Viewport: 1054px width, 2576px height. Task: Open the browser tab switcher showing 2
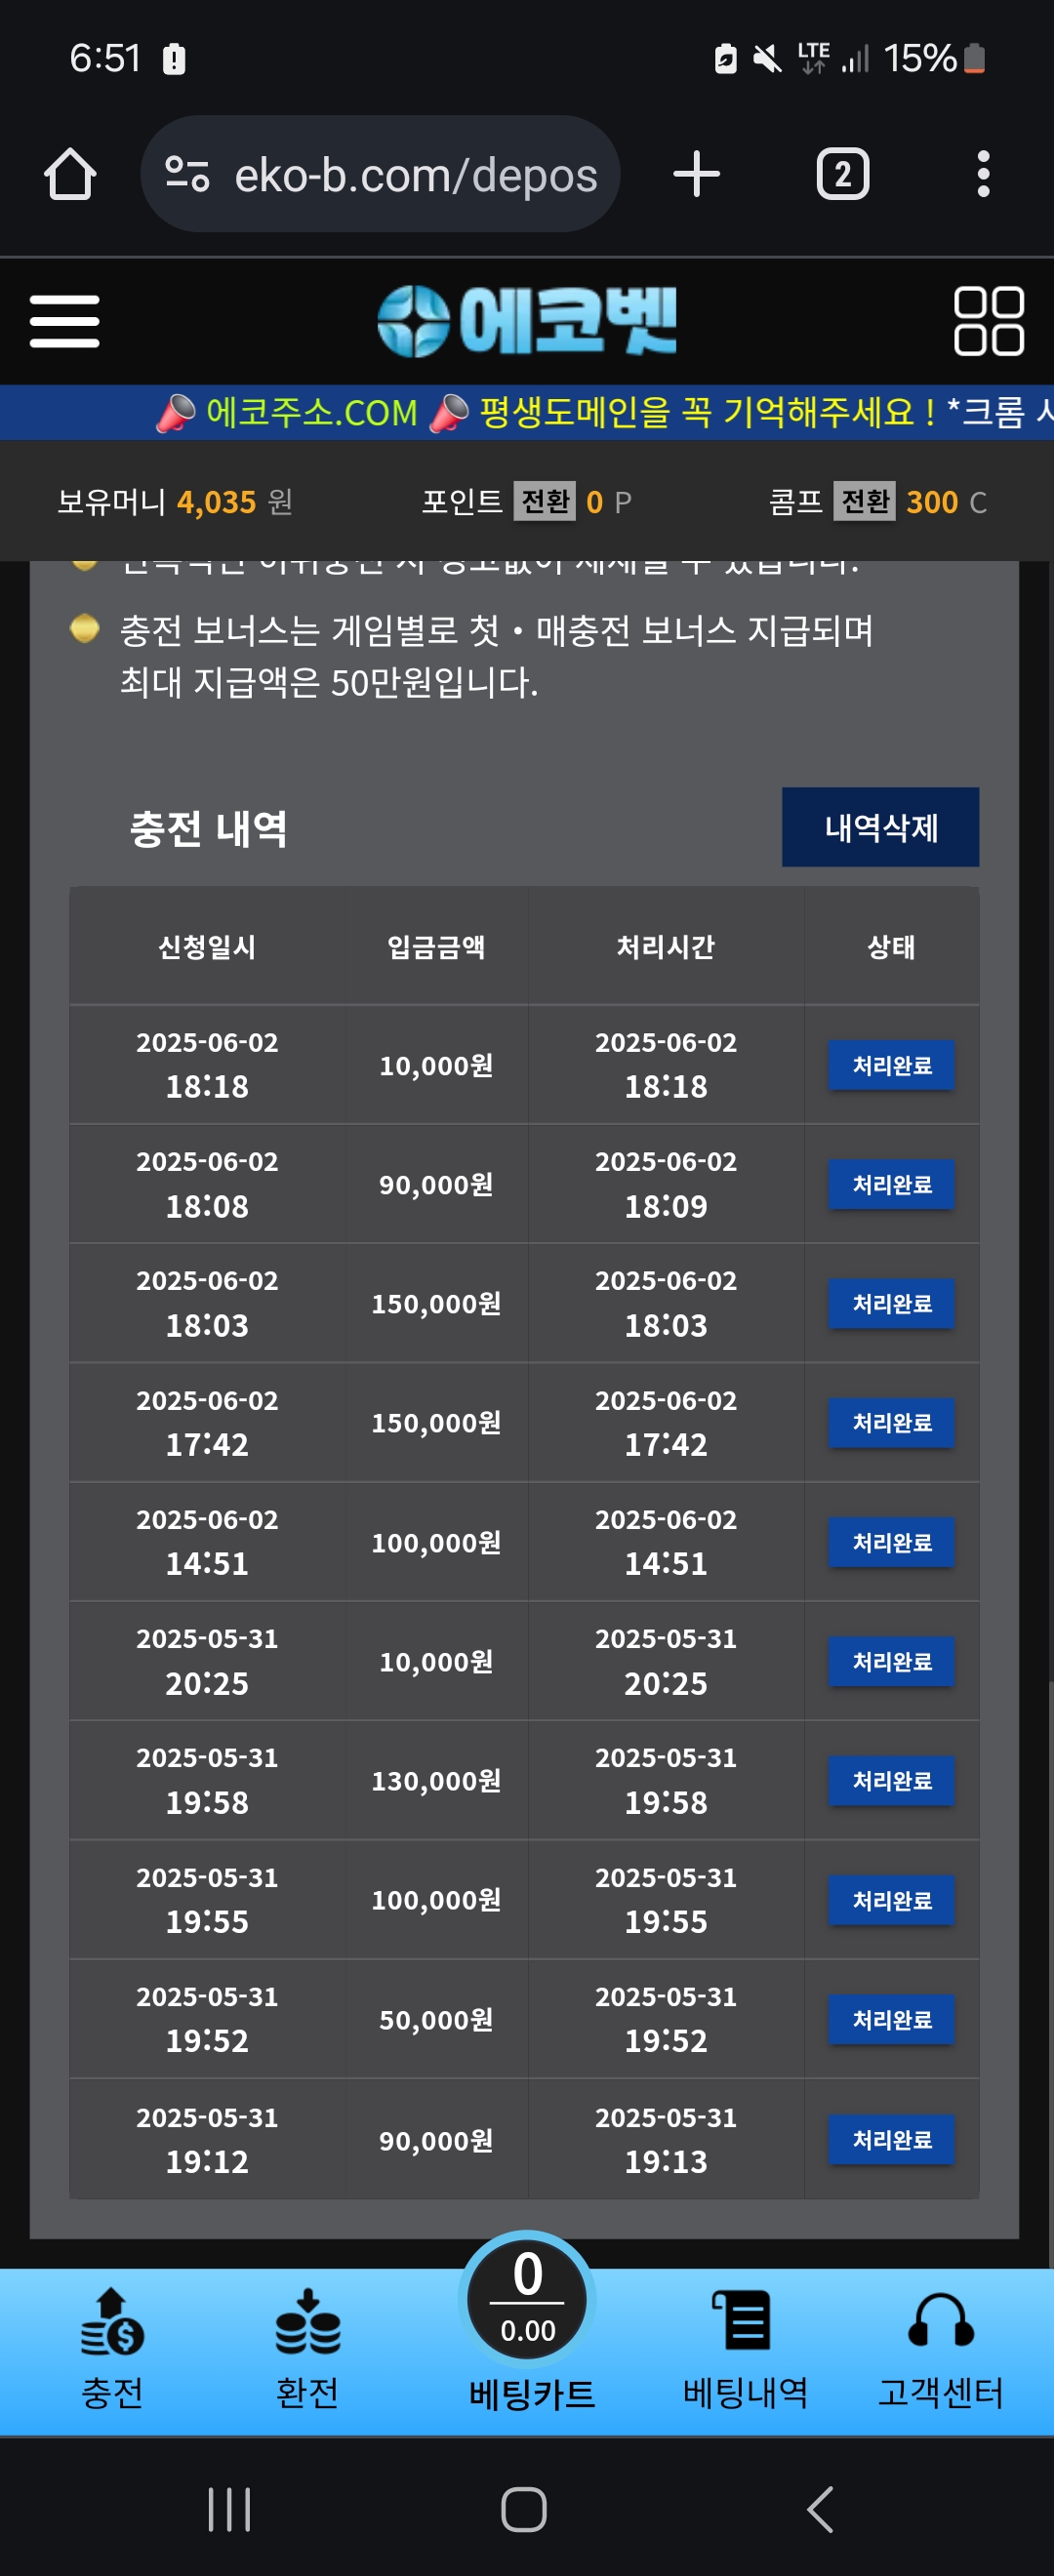point(843,174)
